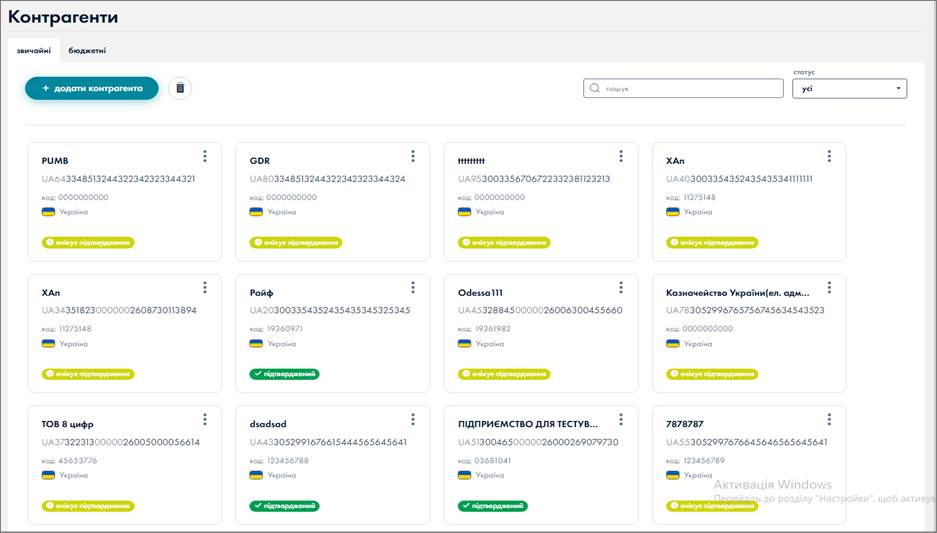937x533 pixels.
Task: Click очікує підтвердження badge on GDR card
Action: [x=296, y=243]
